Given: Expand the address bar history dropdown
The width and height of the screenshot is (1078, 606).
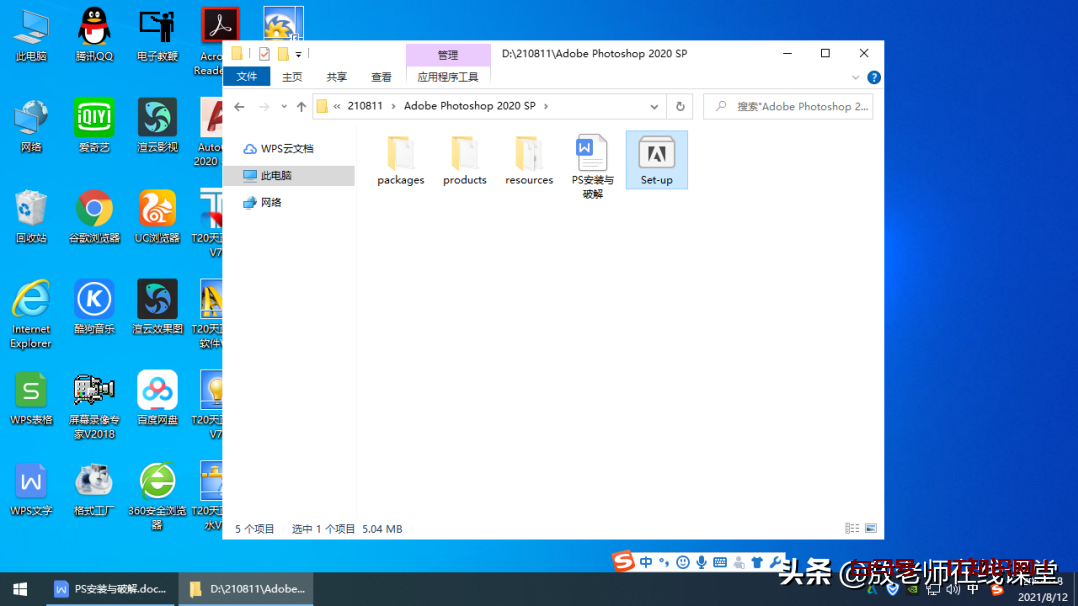Looking at the screenshot, I should [x=655, y=106].
